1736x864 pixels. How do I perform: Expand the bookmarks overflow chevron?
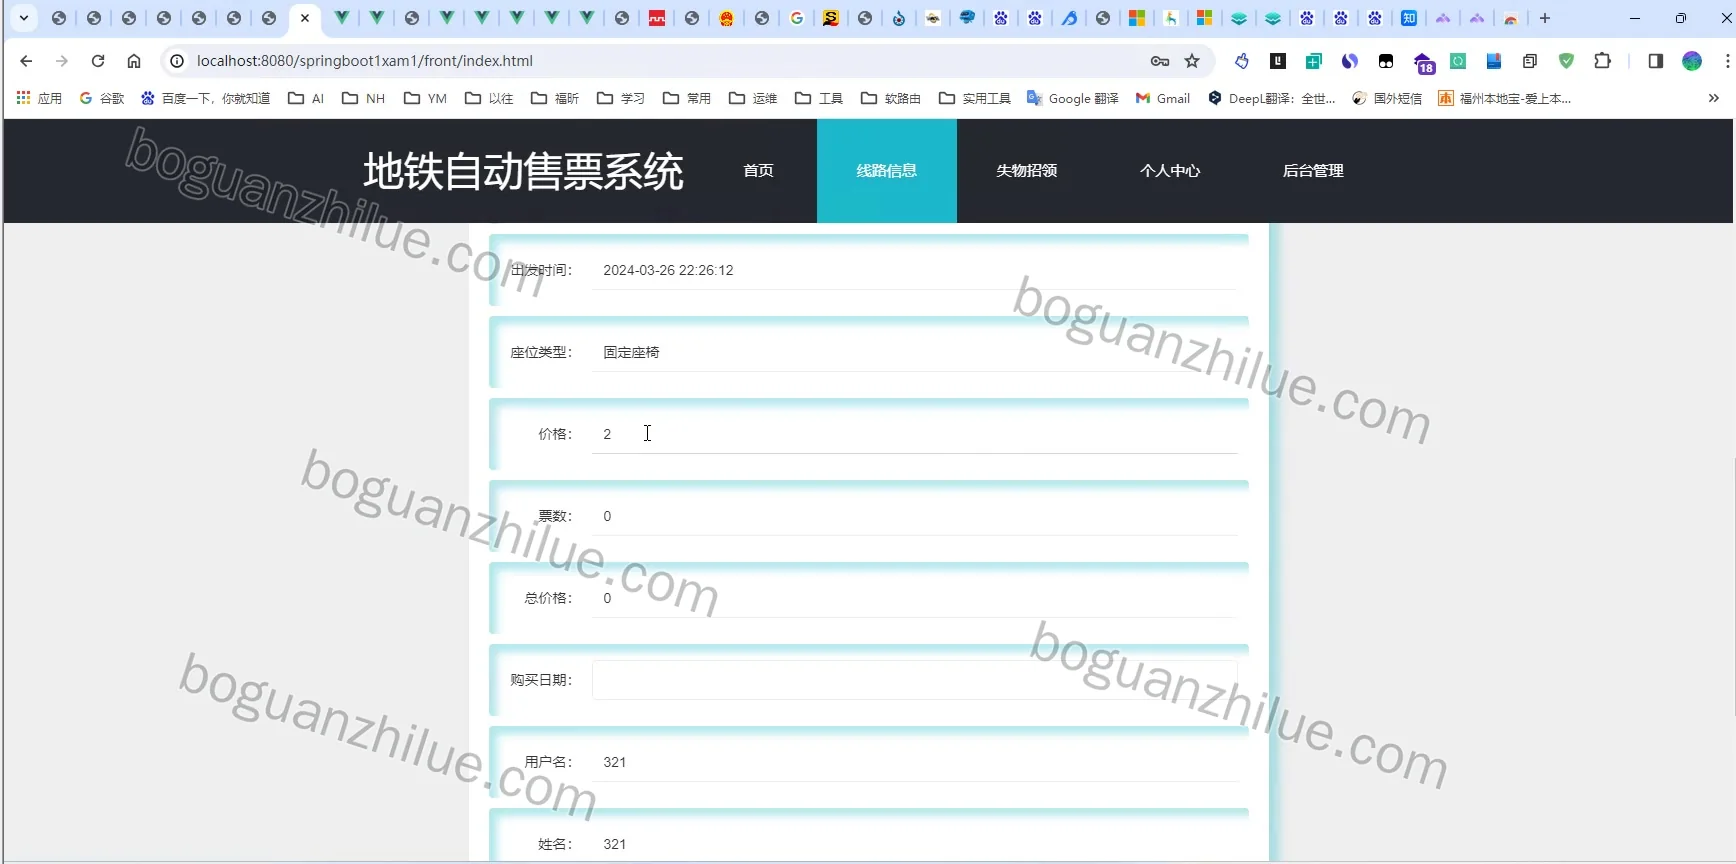(x=1714, y=98)
